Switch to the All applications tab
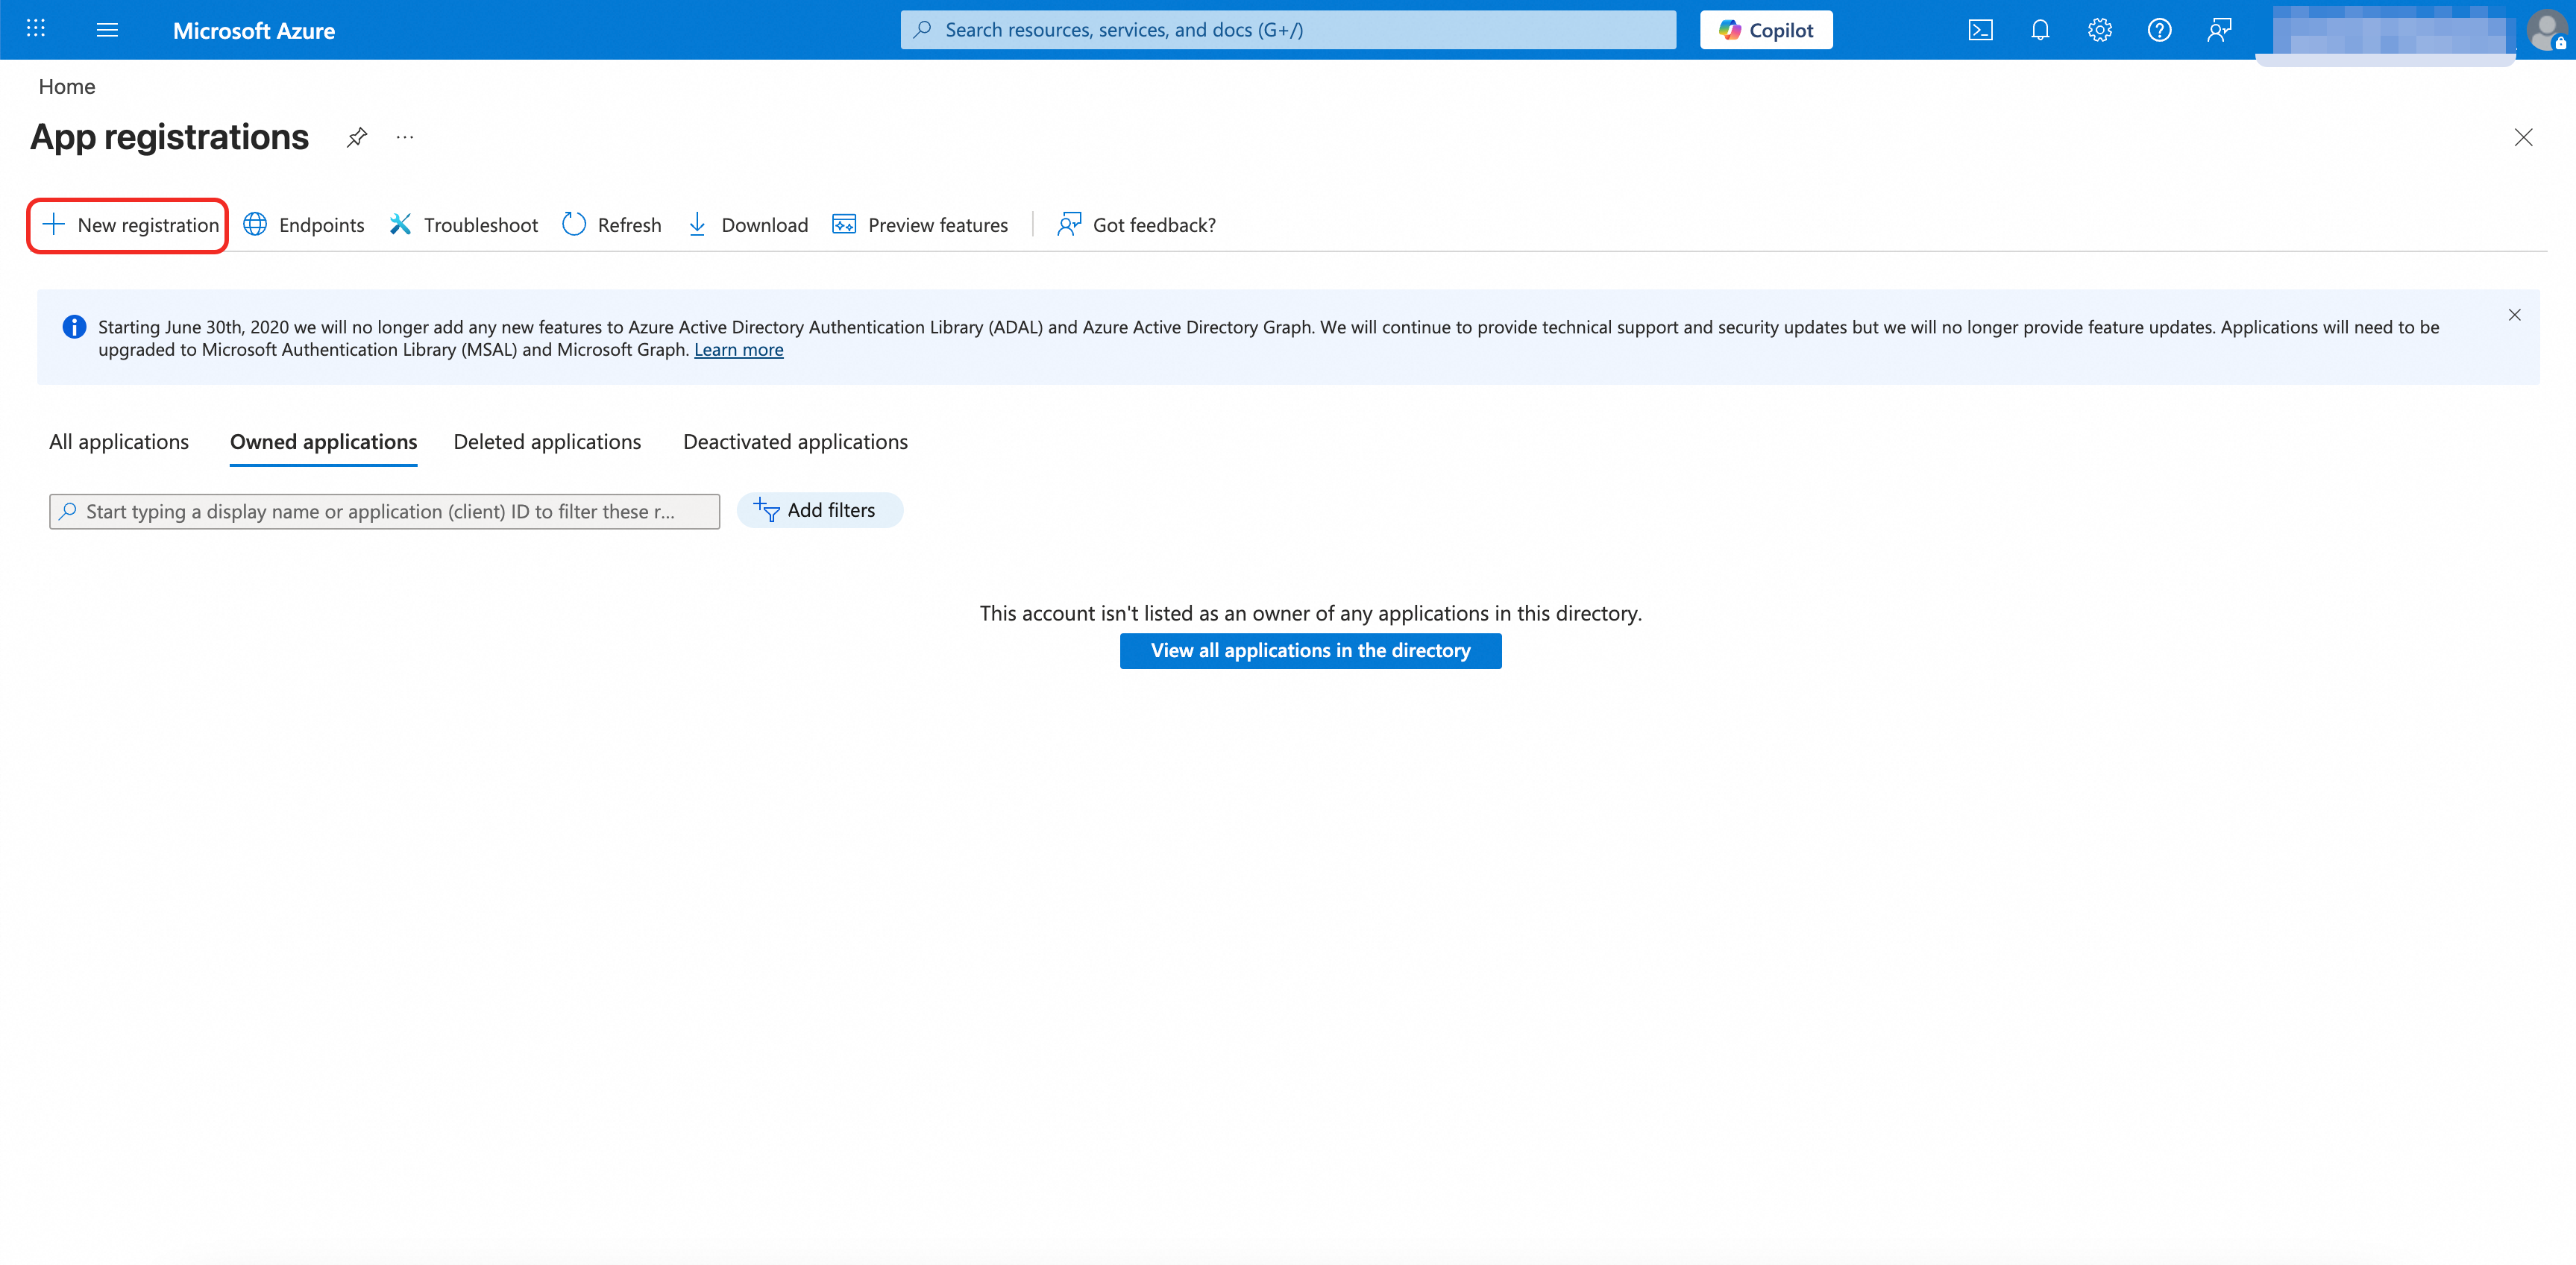This screenshot has height=1265, width=2576. click(119, 442)
